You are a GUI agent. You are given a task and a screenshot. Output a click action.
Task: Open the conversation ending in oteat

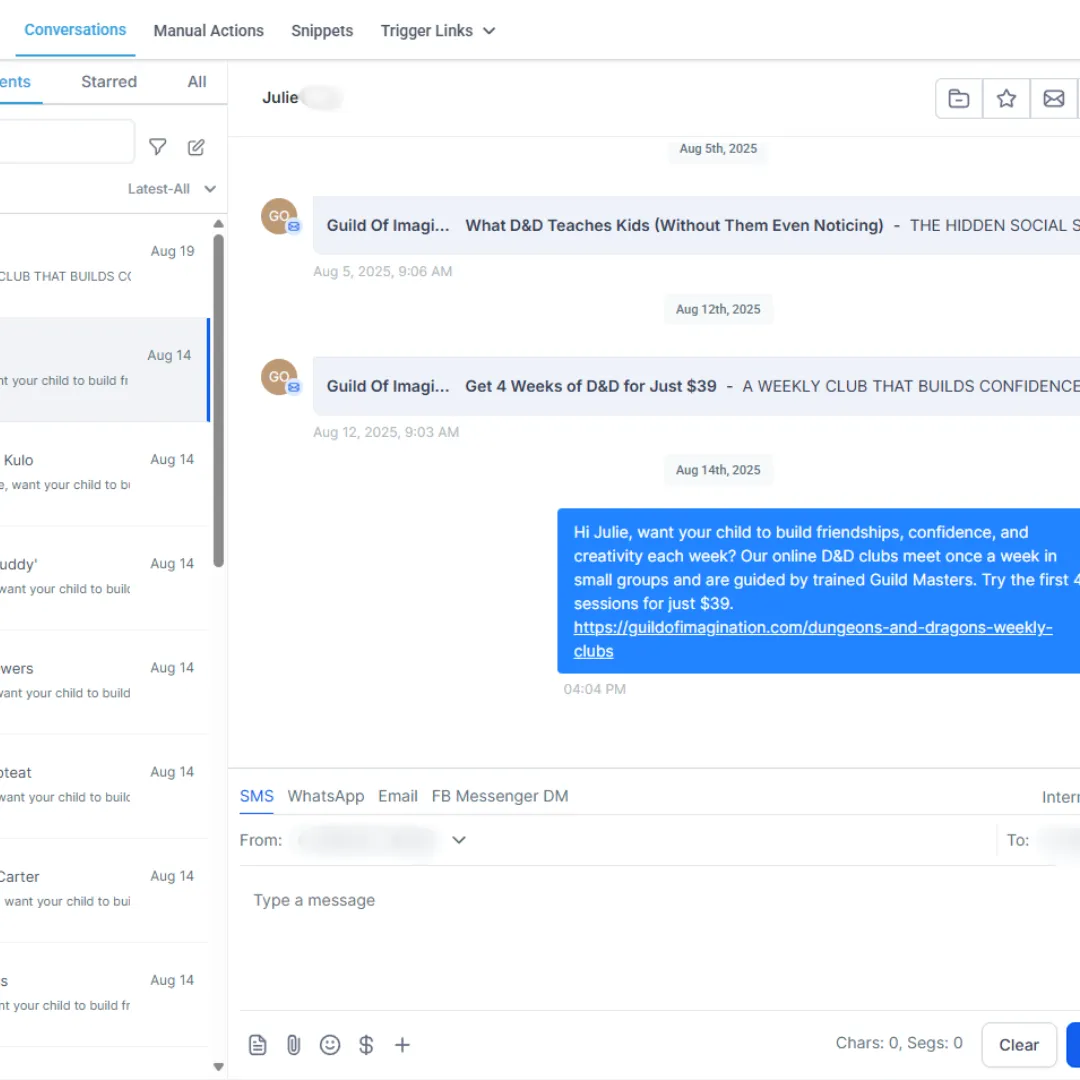tap(104, 785)
